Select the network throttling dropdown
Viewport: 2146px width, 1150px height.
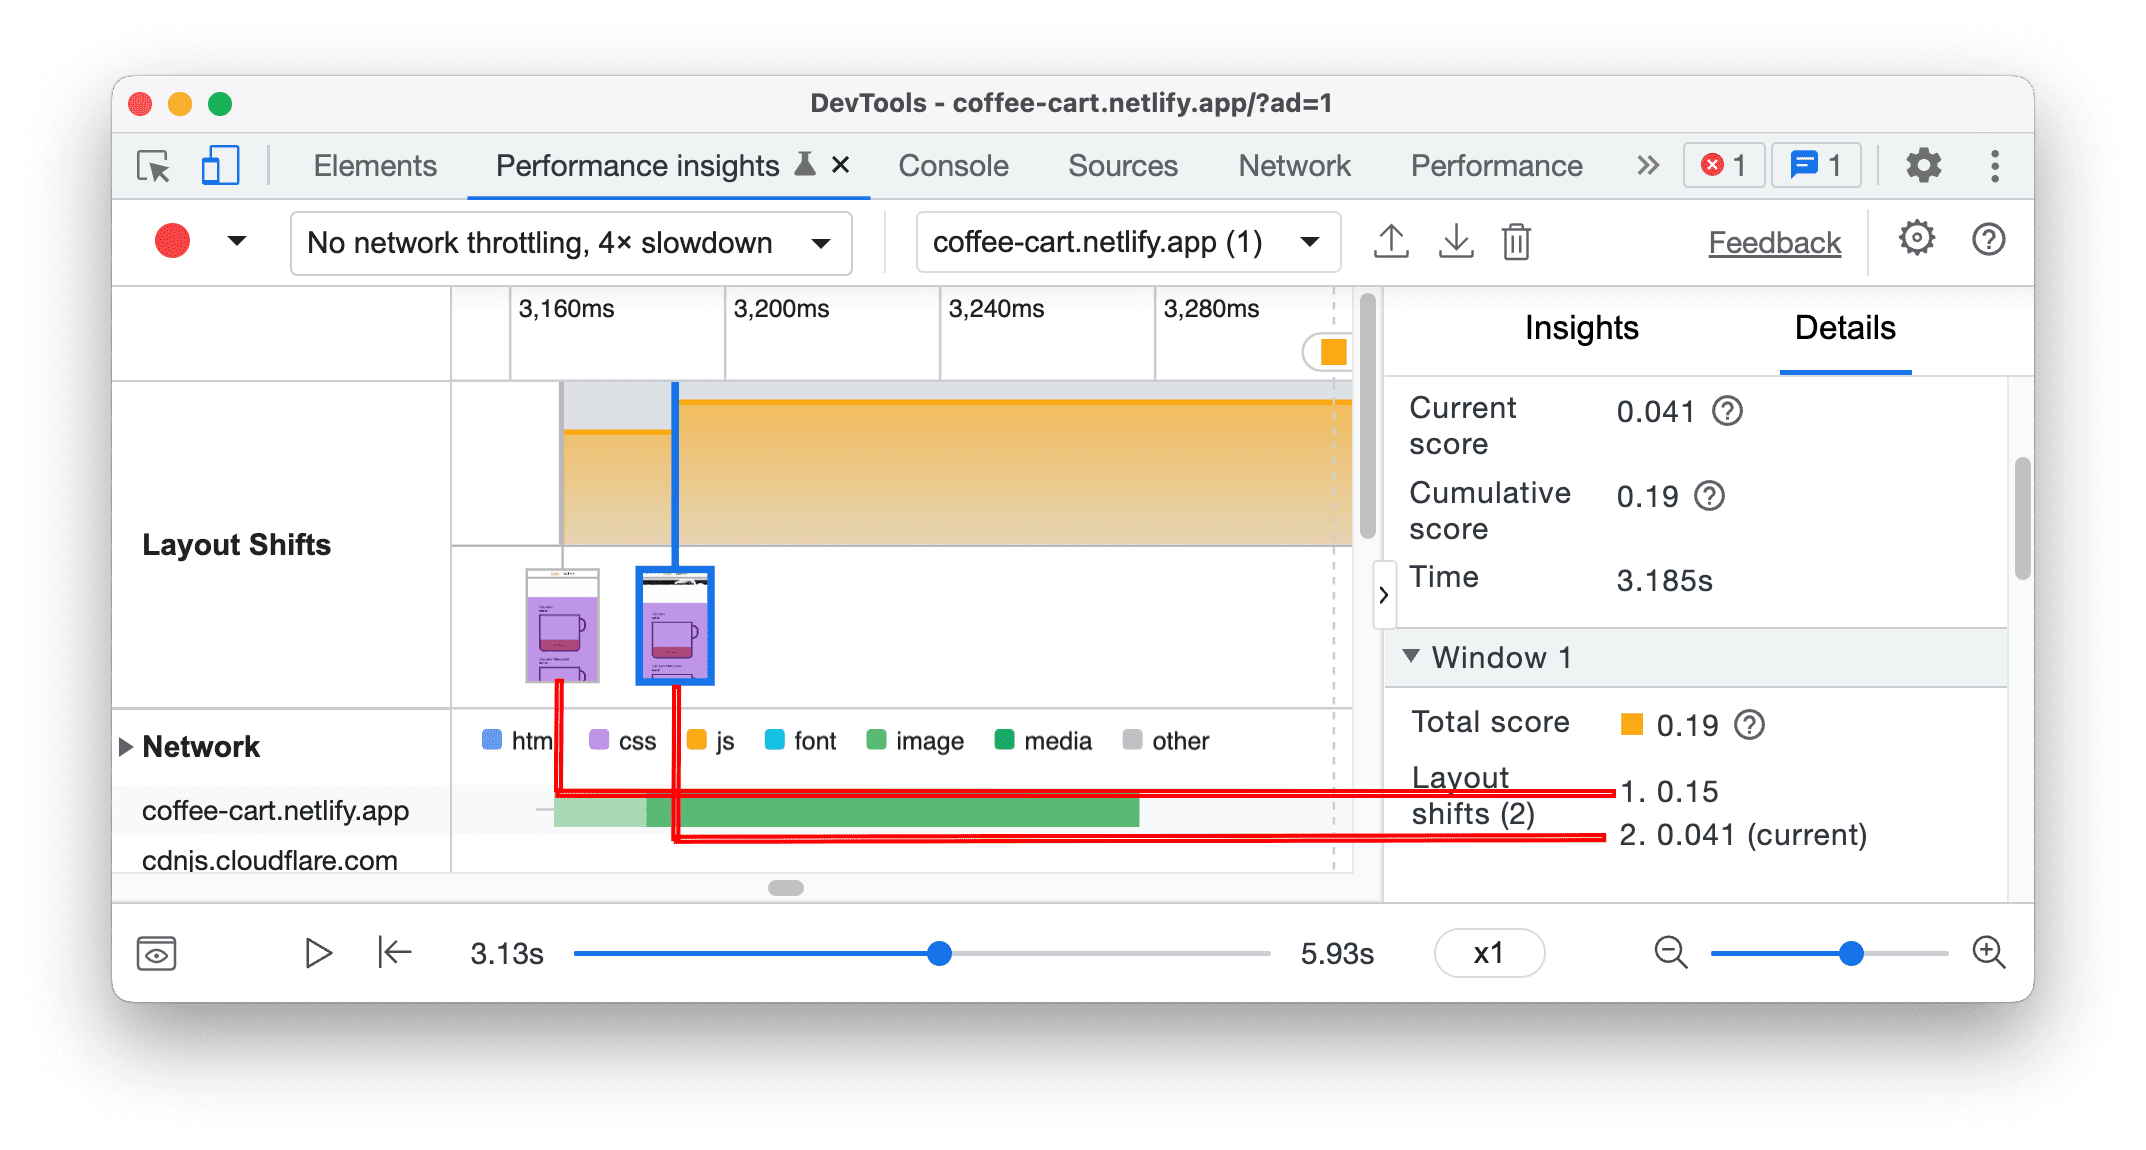[566, 240]
